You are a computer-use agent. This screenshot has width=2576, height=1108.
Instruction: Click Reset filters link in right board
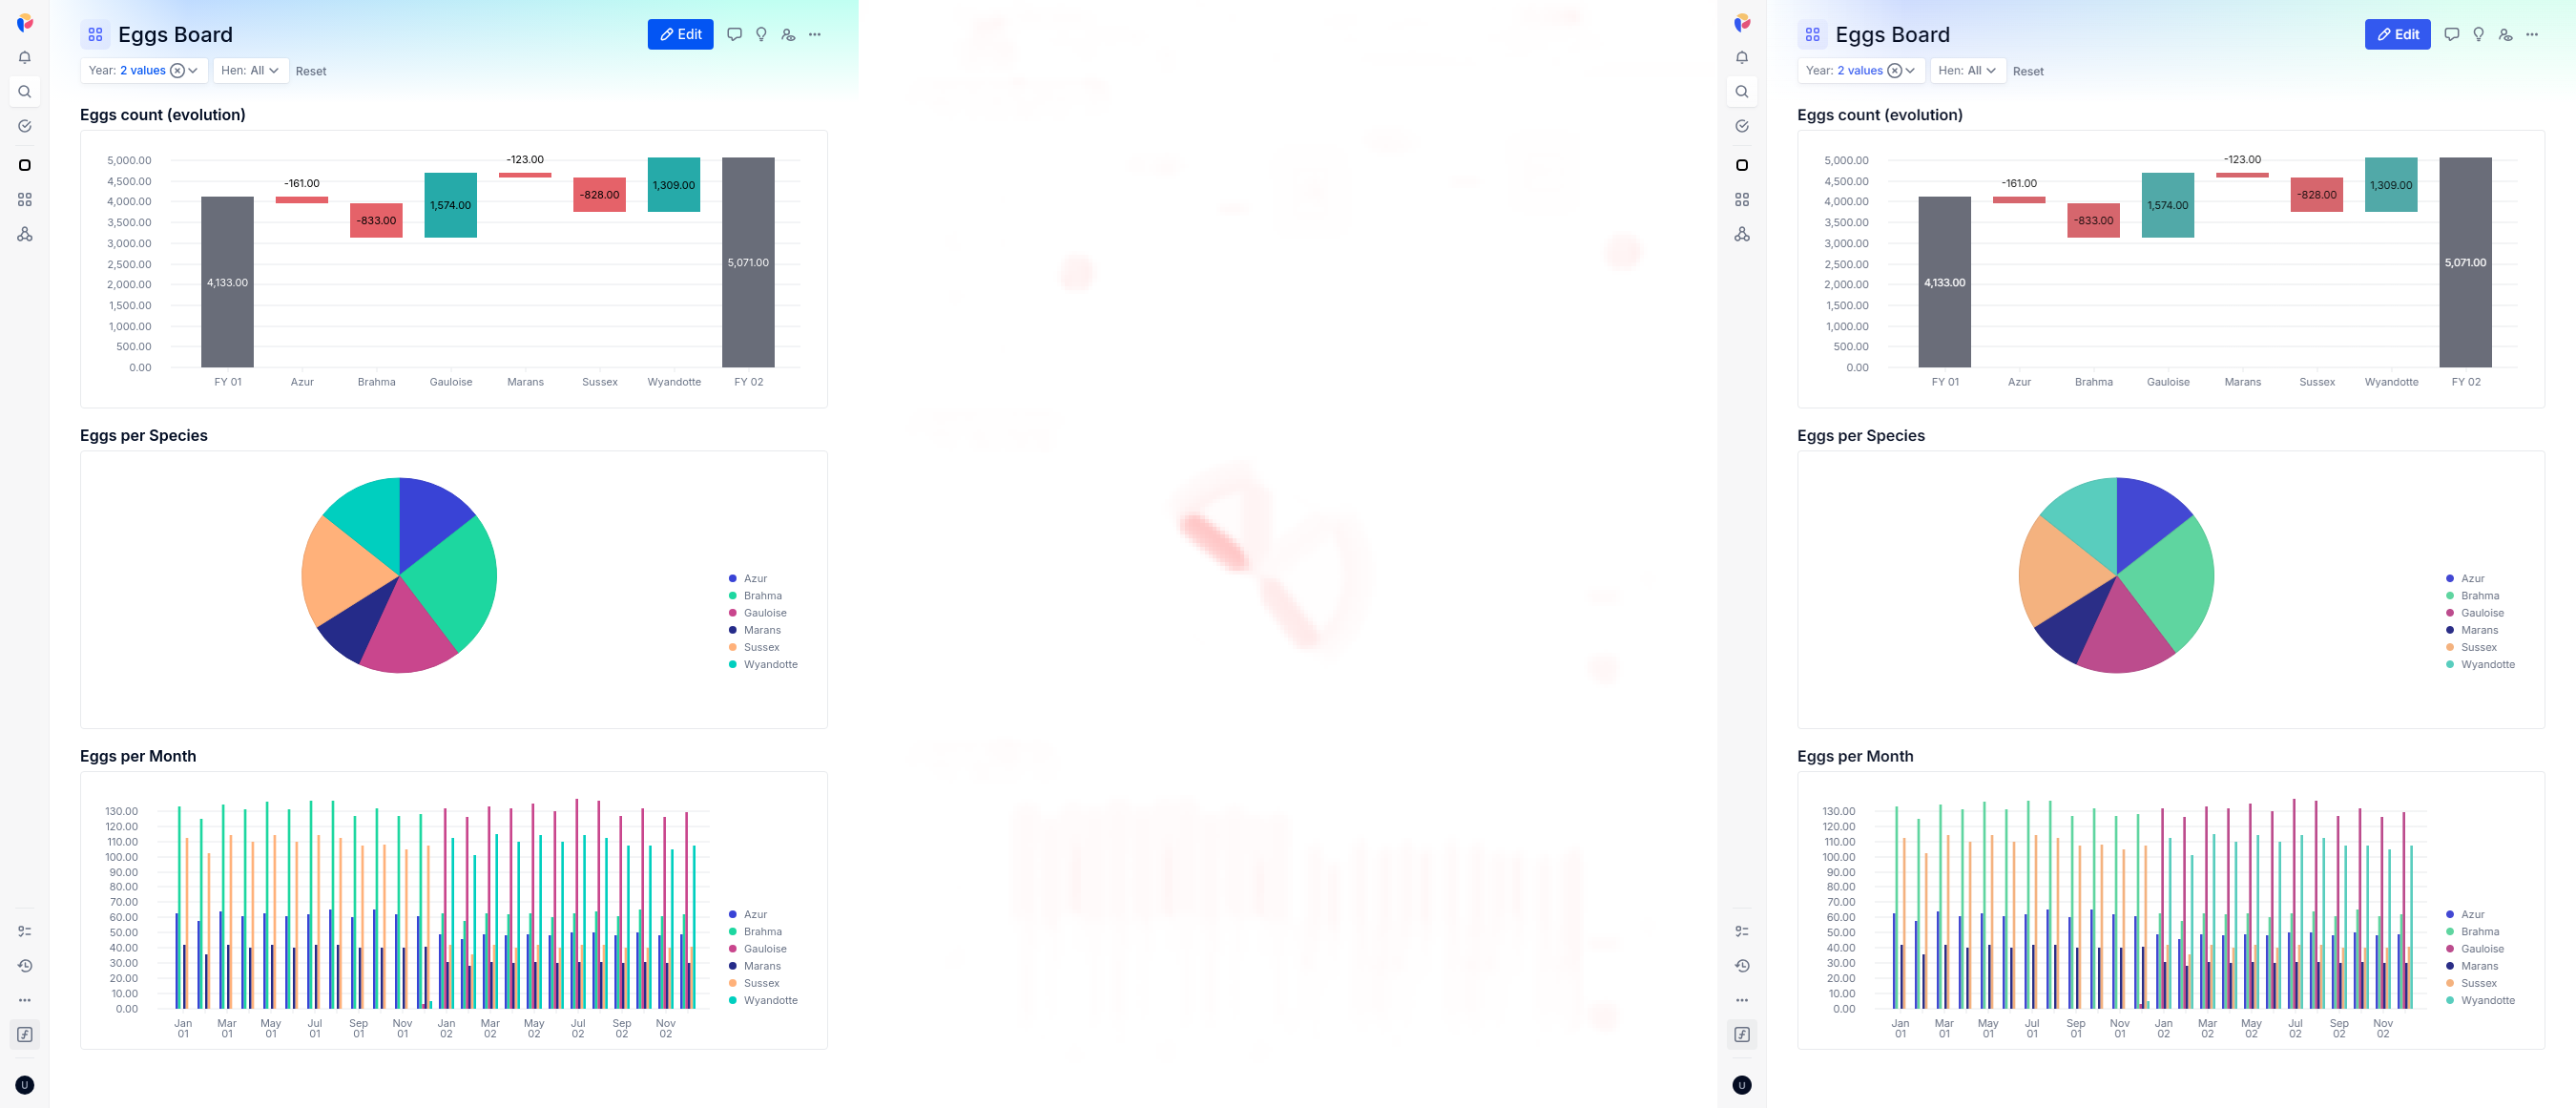[x=2028, y=71]
